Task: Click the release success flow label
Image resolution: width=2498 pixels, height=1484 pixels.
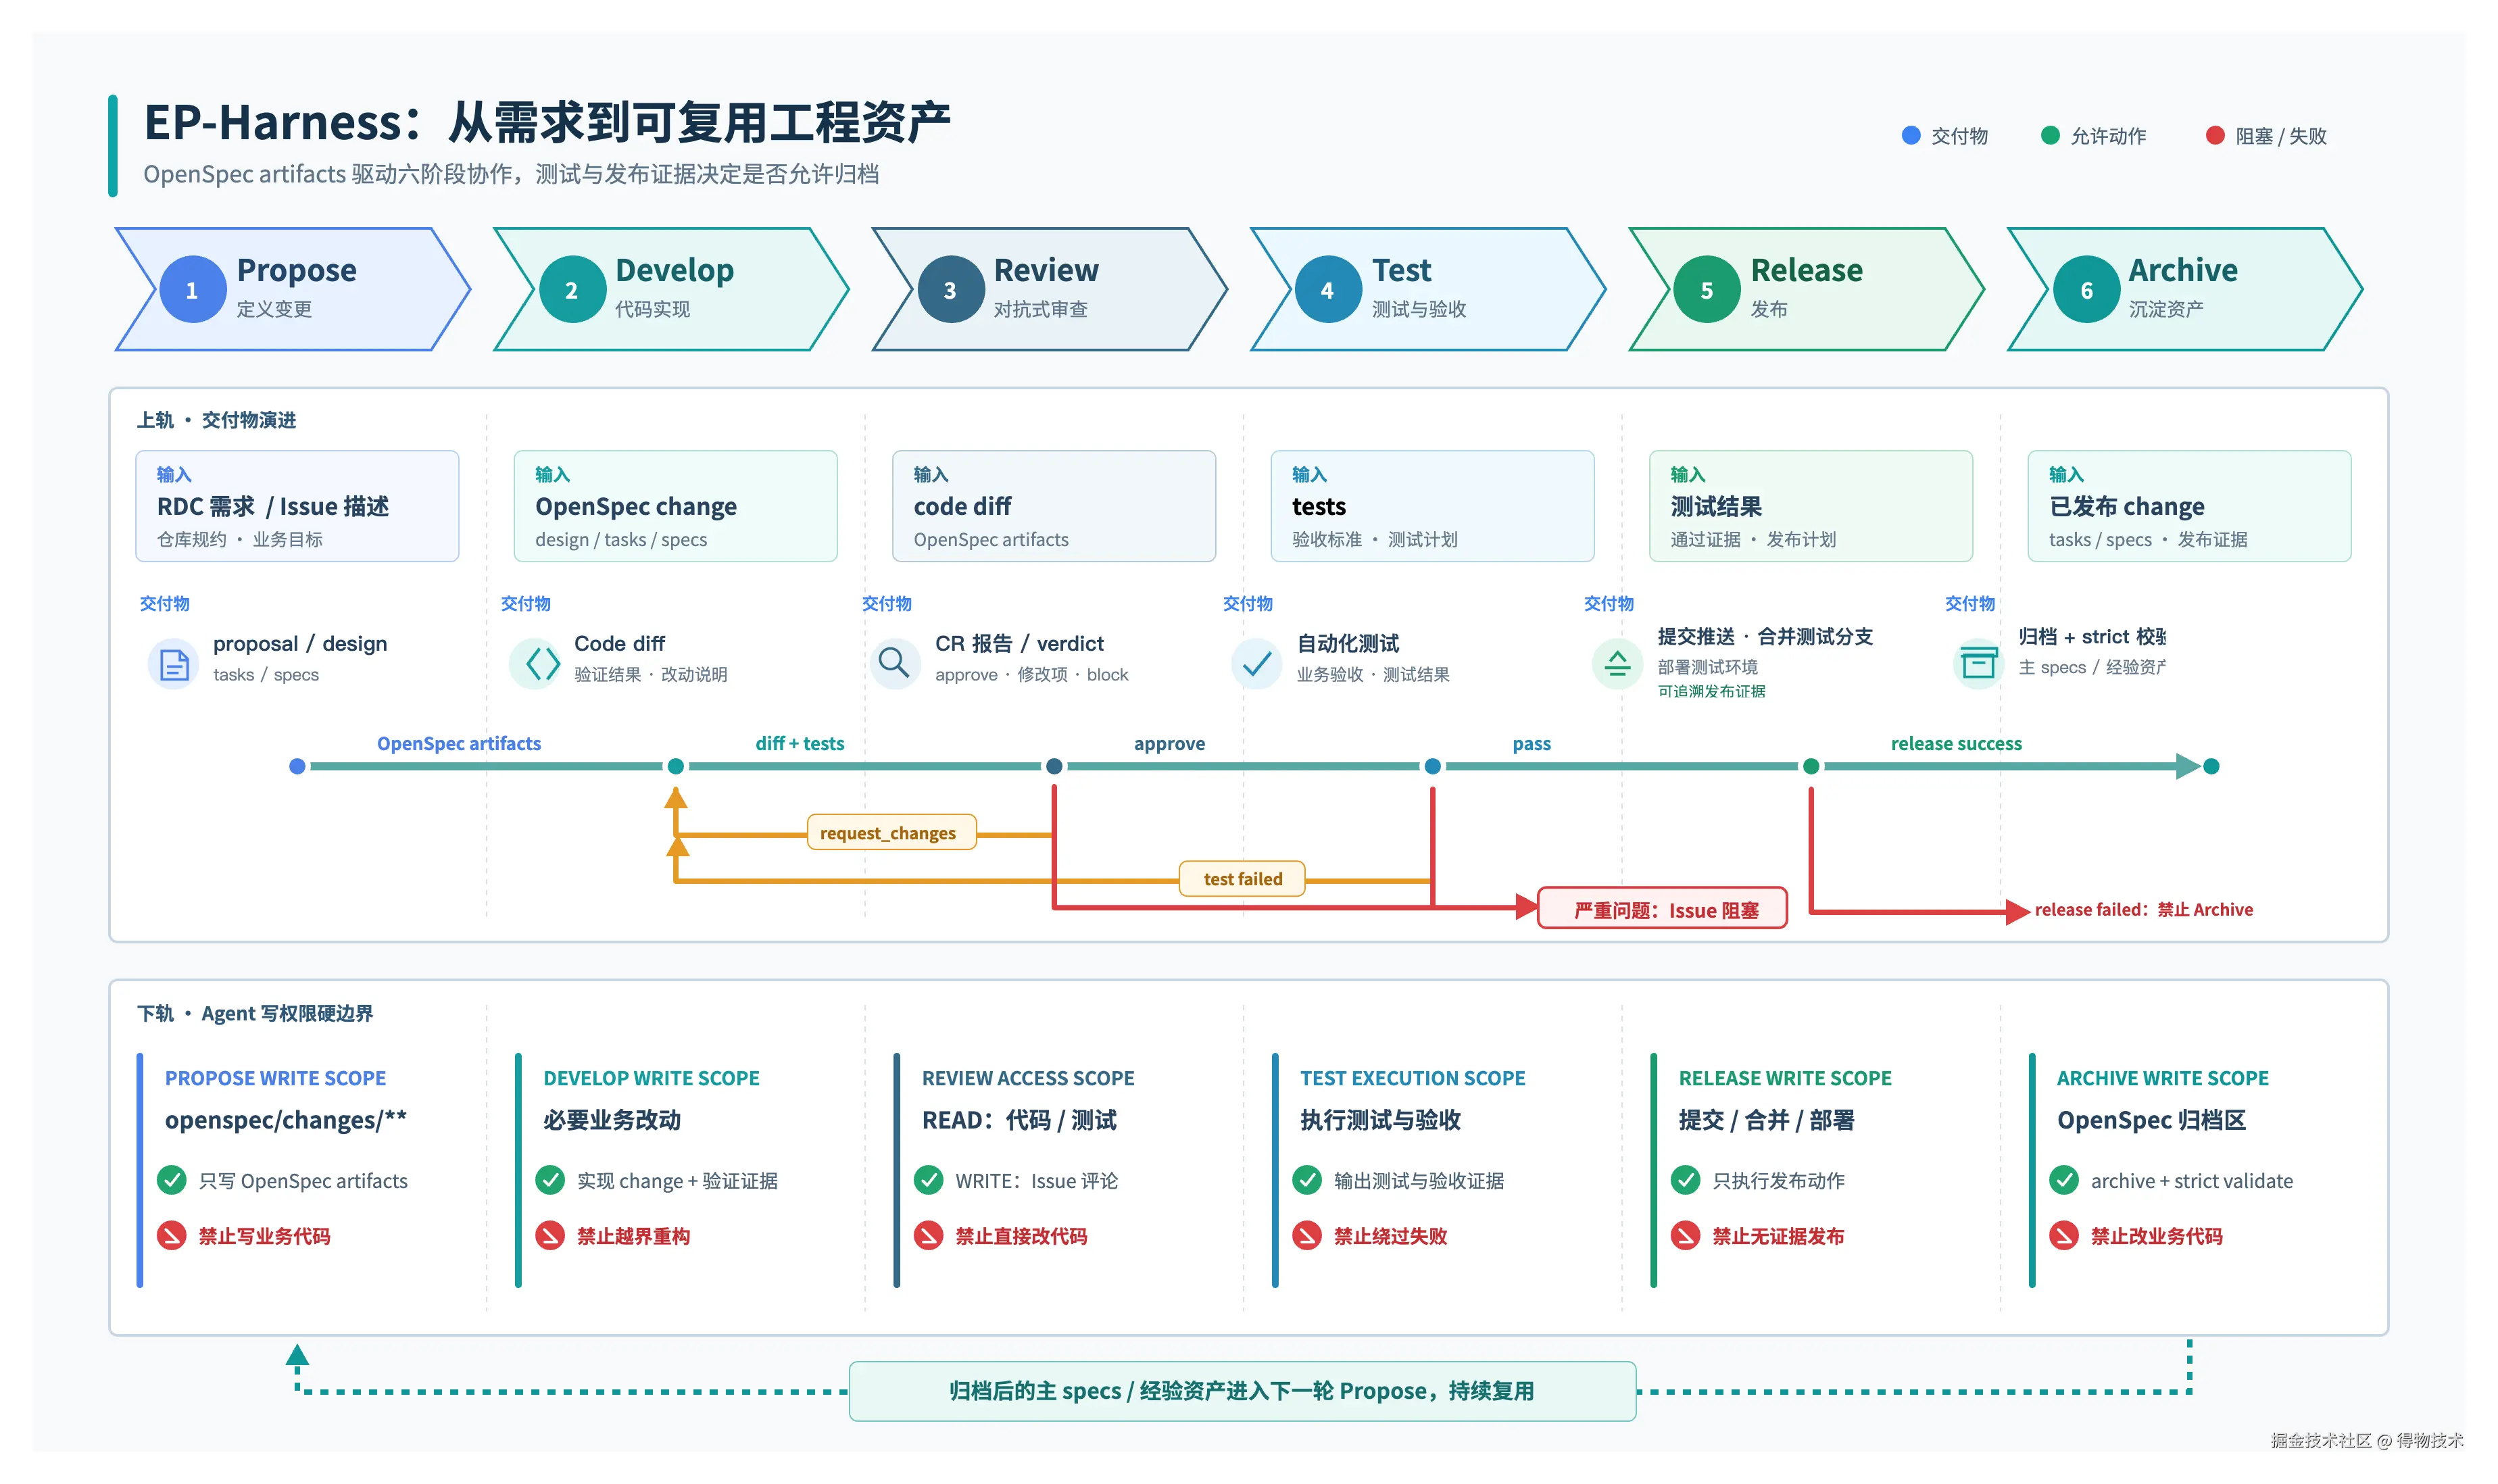Action: click(1957, 744)
